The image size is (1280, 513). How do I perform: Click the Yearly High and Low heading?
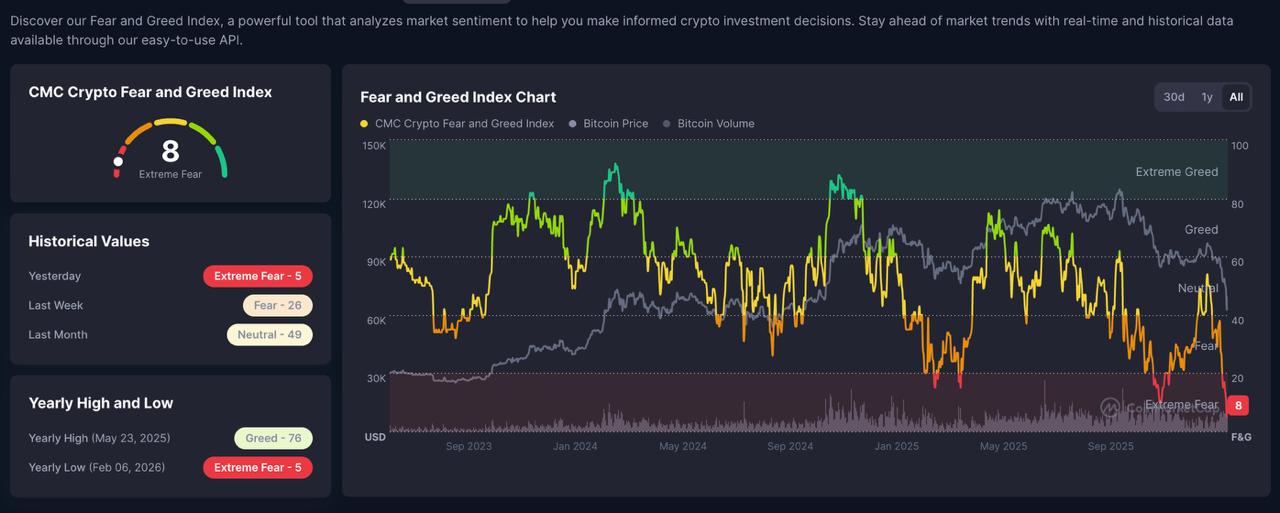click(x=101, y=403)
